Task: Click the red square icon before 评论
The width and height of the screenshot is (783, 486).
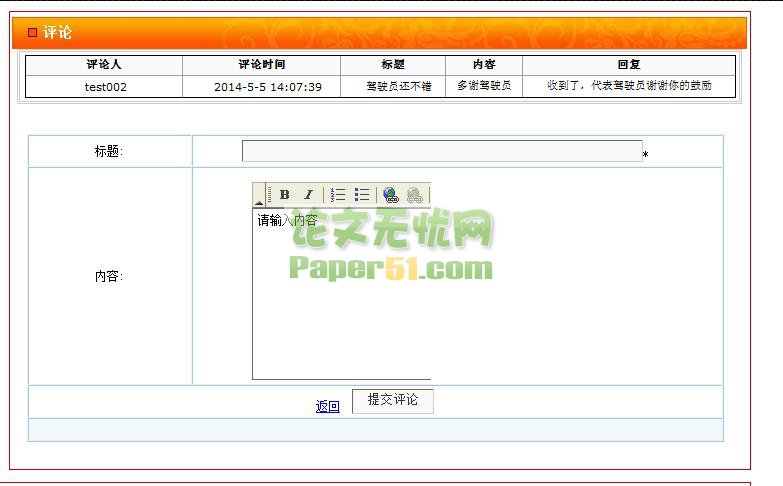Action: point(32,32)
